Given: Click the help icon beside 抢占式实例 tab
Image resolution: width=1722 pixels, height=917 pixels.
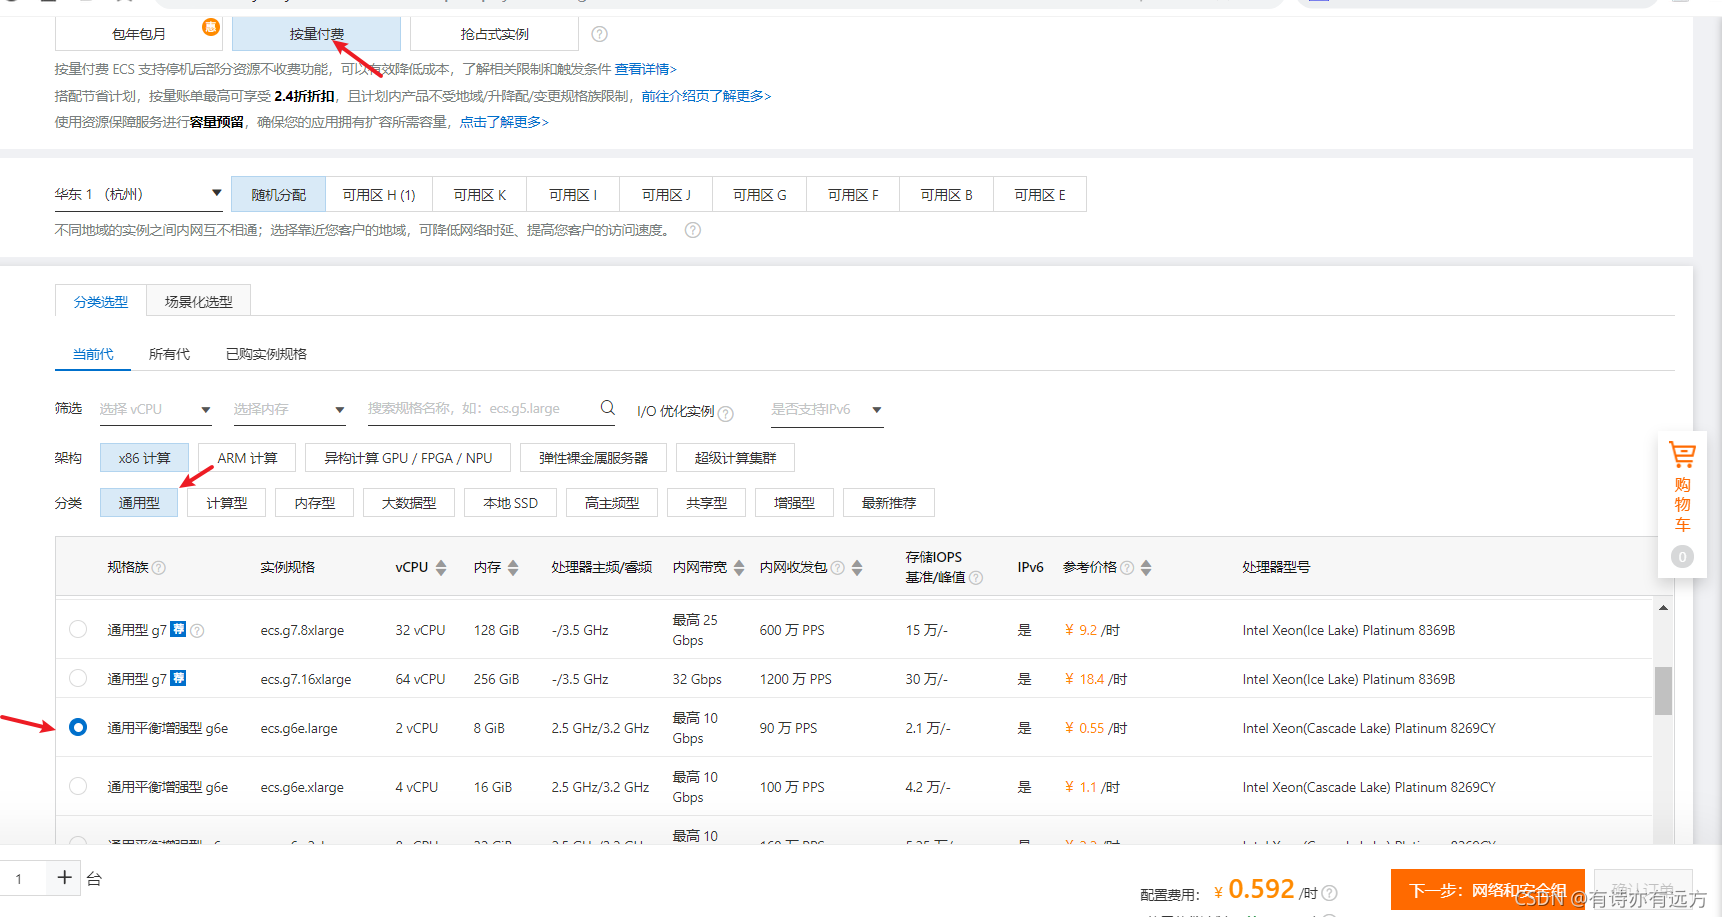Looking at the screenshot, I should (598, 33).
